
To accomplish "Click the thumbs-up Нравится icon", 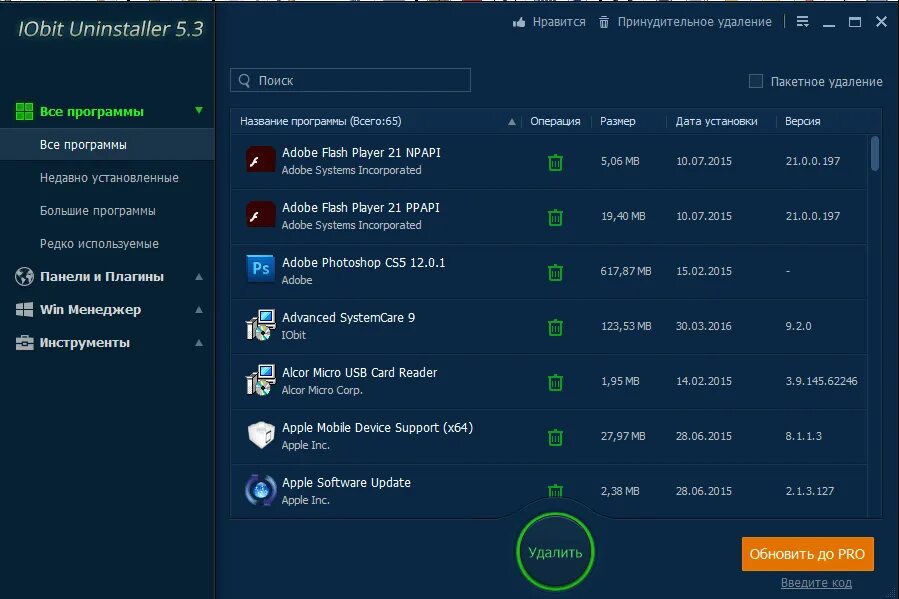I will 519,22.
